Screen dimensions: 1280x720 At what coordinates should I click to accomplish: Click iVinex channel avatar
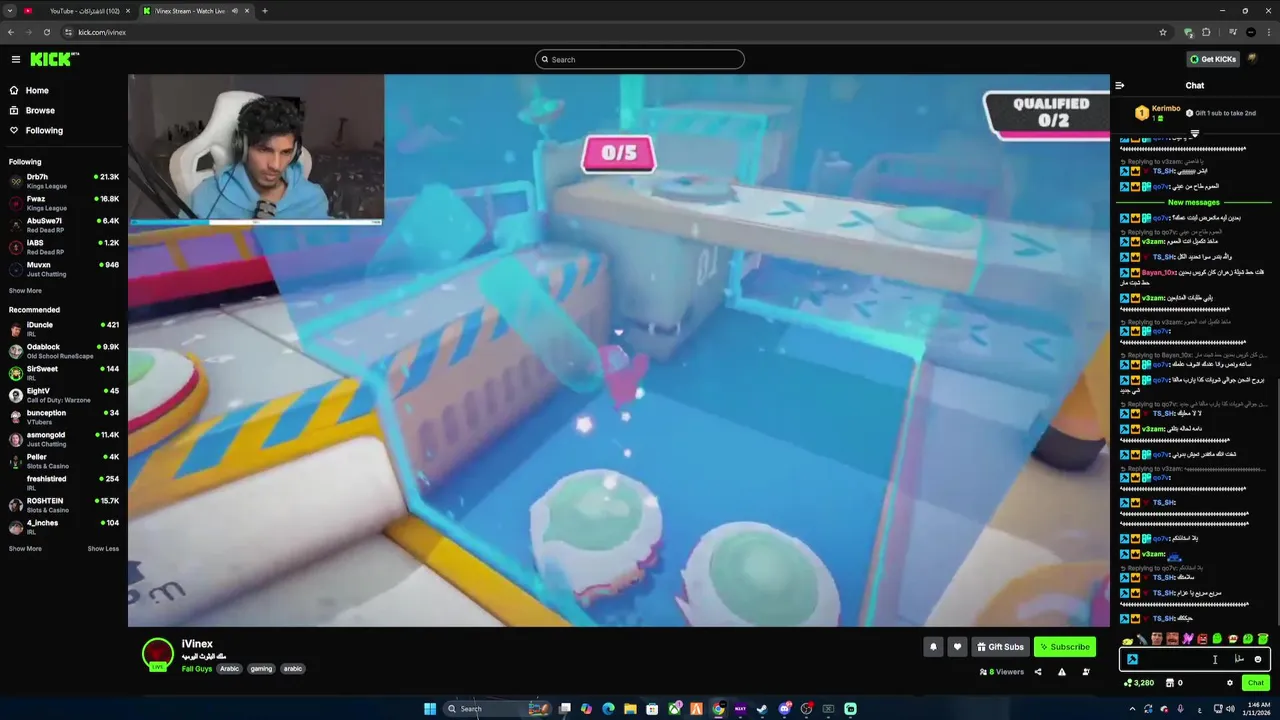click(x=157, y=654)
